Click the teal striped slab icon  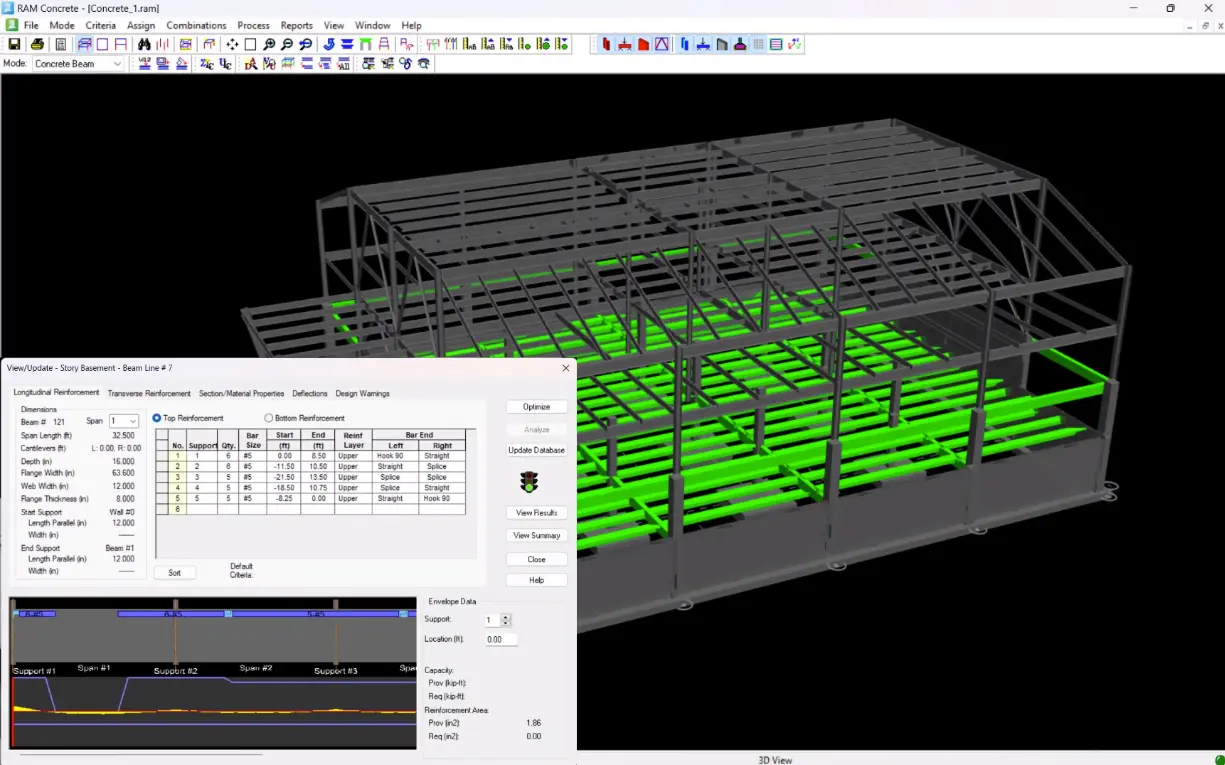(x=776, y=44)
